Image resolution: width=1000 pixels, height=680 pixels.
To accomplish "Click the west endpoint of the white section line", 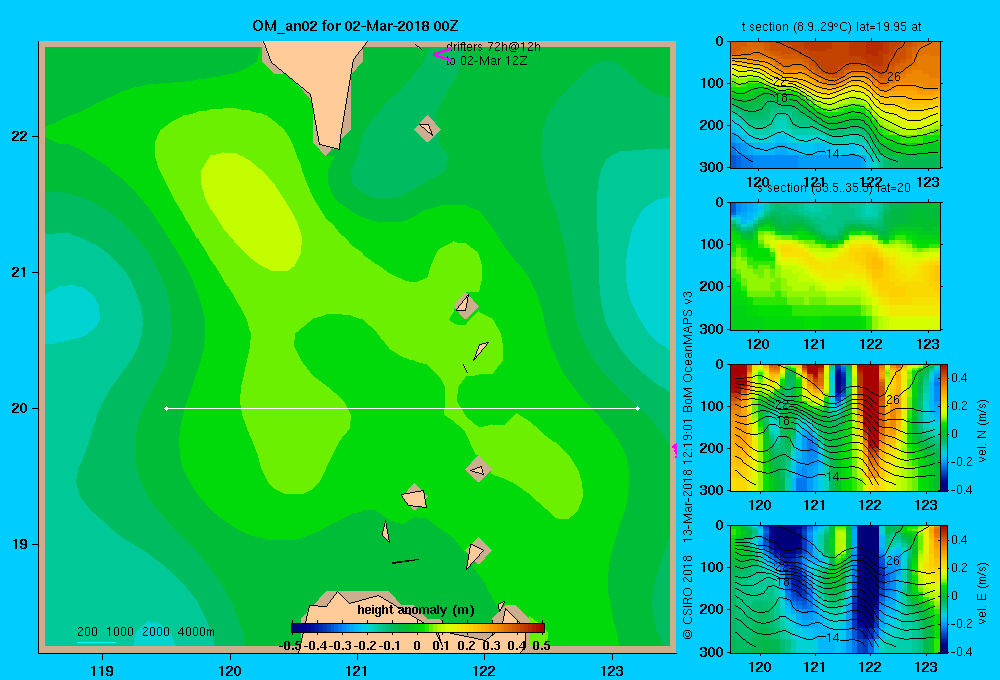I will click(166, 408).
